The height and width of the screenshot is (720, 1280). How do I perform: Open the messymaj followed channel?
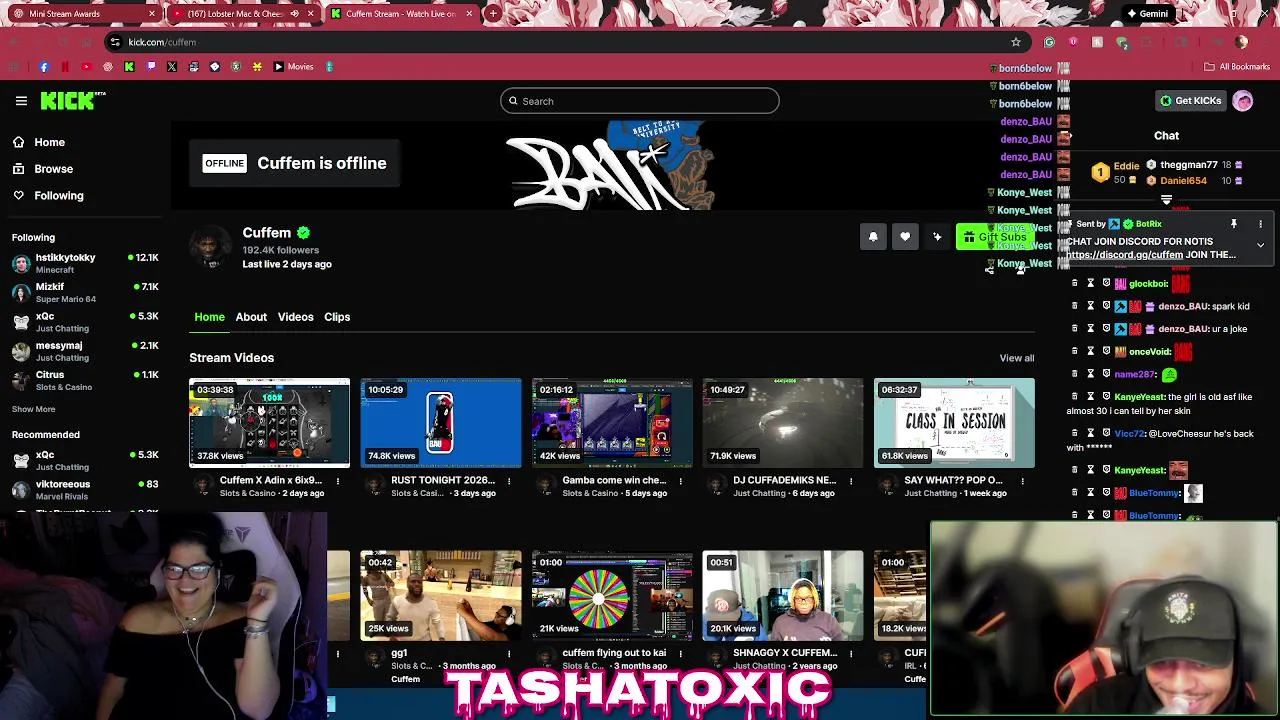(x=85, y=351)
